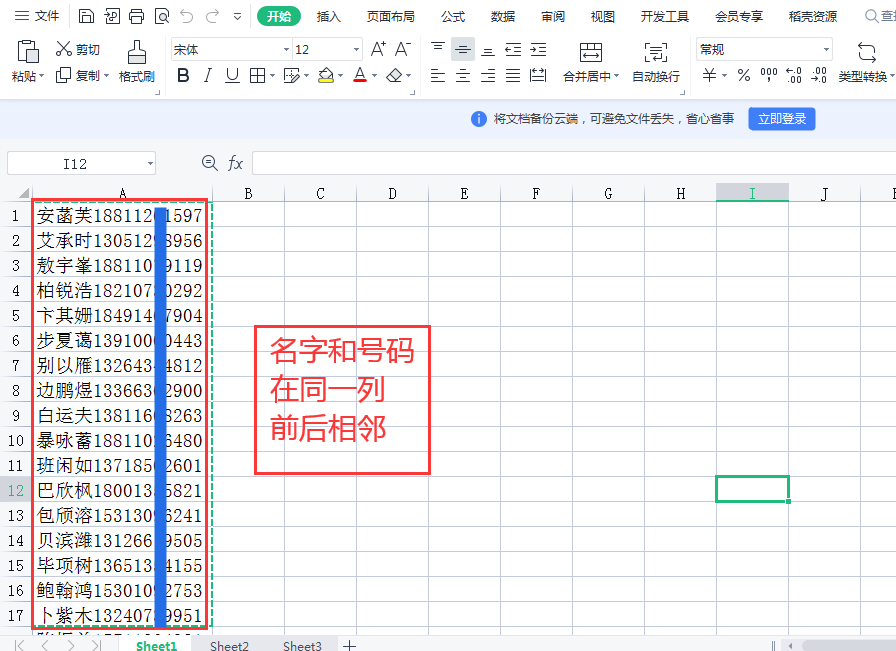Click the Paste (粘贴) icon

click(x=27, y=51)
